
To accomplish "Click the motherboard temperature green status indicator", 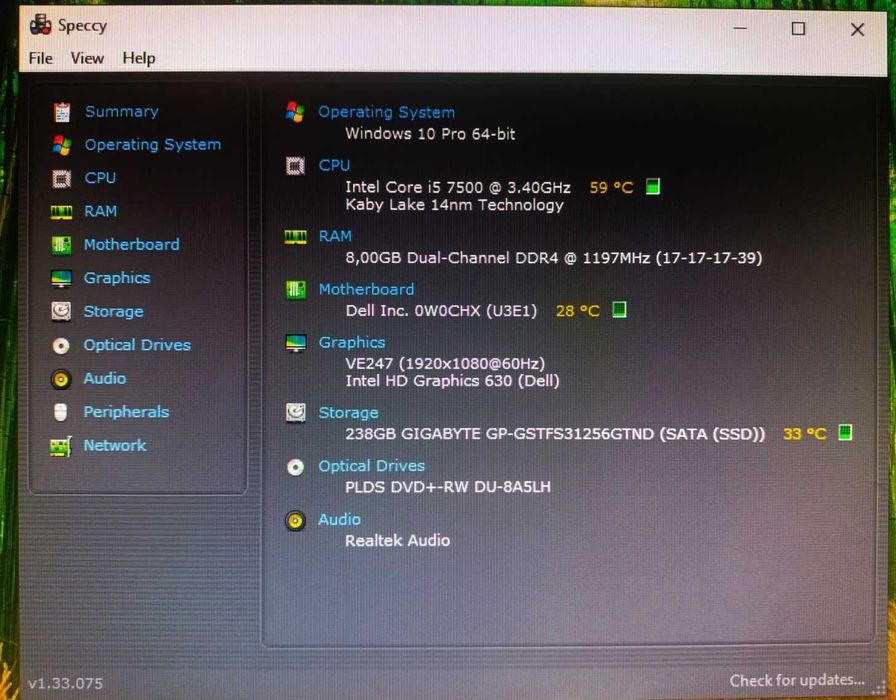I will pos(619,310).
